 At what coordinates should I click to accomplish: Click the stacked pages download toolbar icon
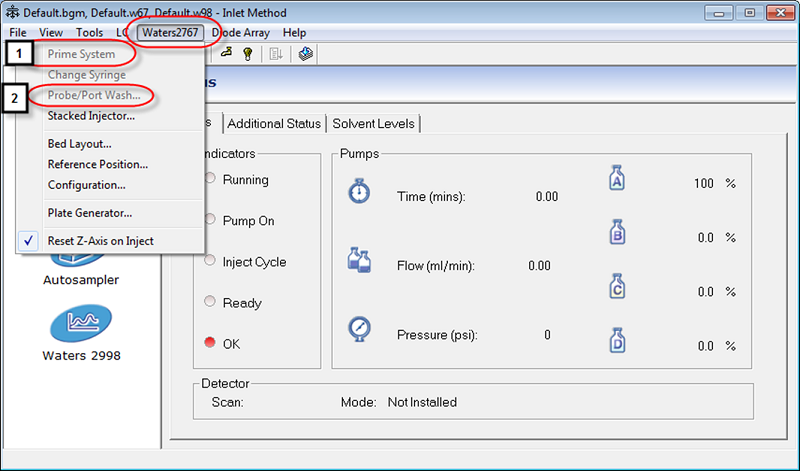(x=306, y=54)
